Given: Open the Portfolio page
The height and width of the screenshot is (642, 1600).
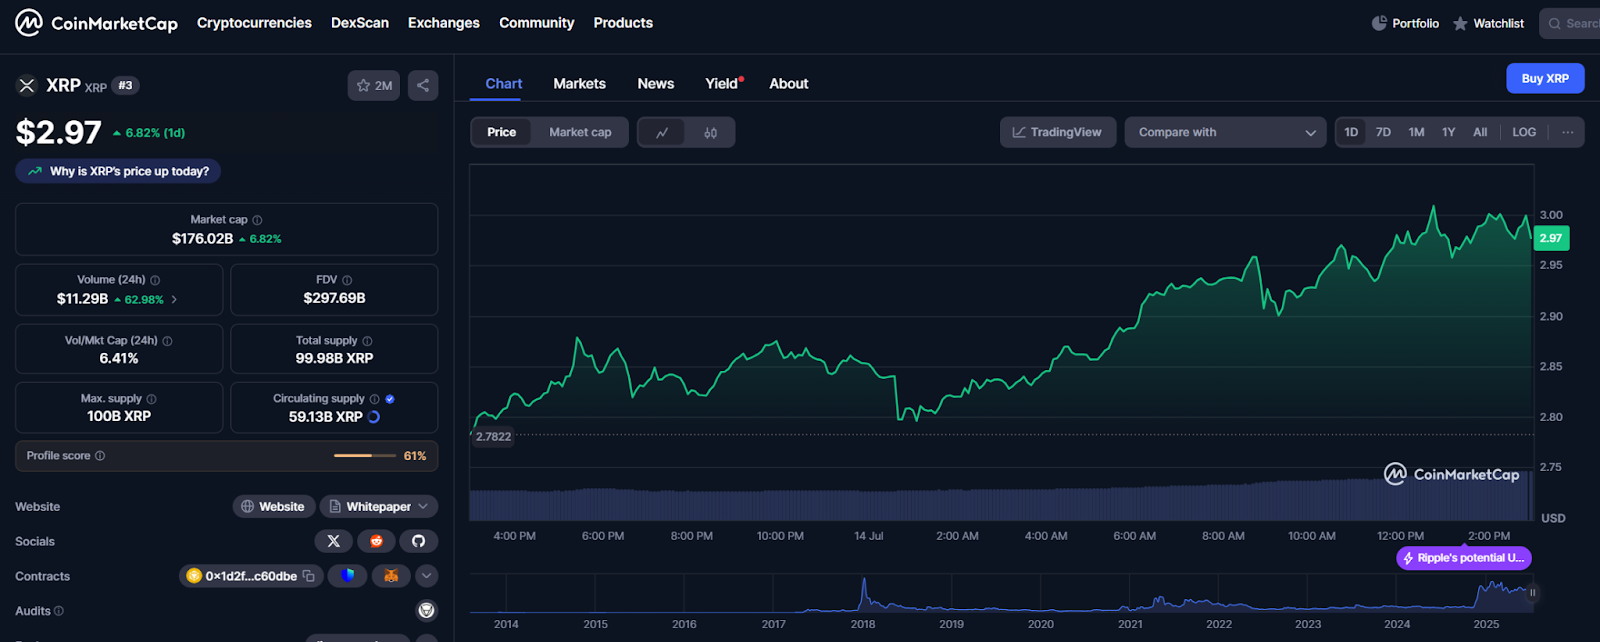Looking at the screenshot, I should tap(1405, 23).
